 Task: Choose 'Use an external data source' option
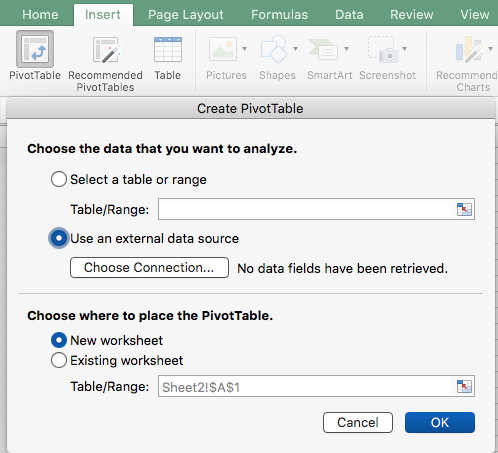coord(59,238)
